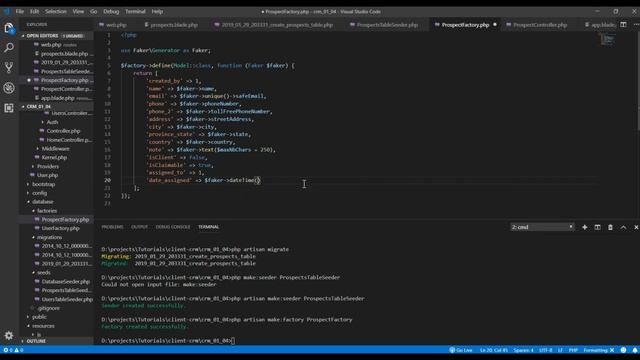The width and height of the screenshot is (640, 360).
Task: Open the Manage gear icon
Action: point(9,336)
